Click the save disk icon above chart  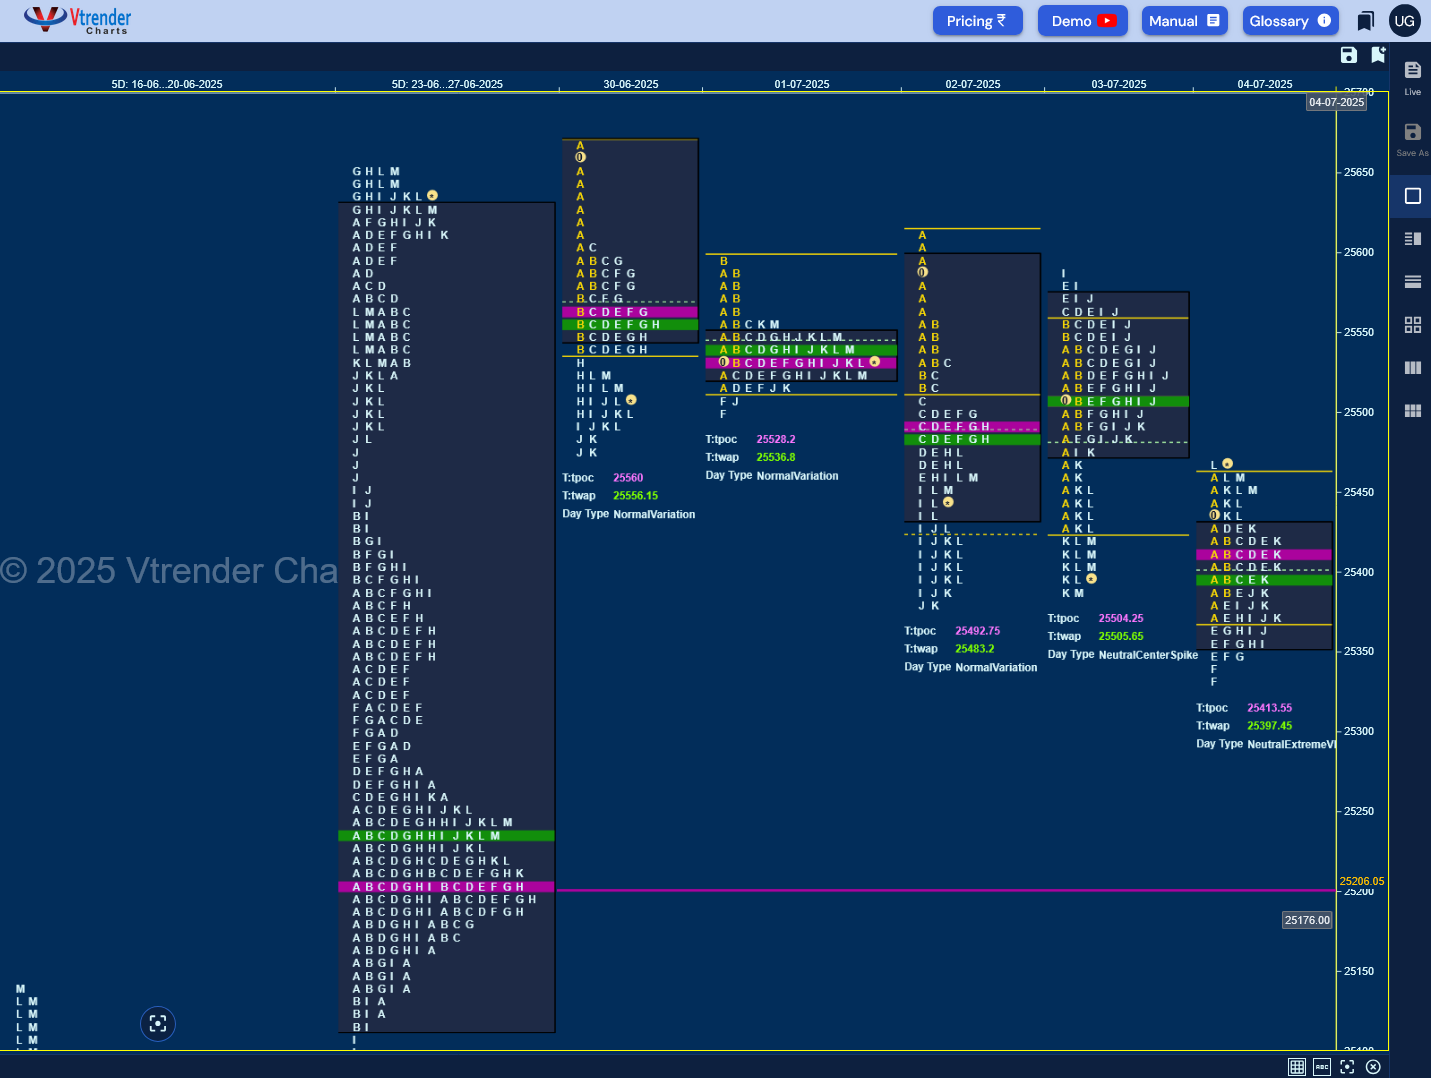coord(1348,55)
